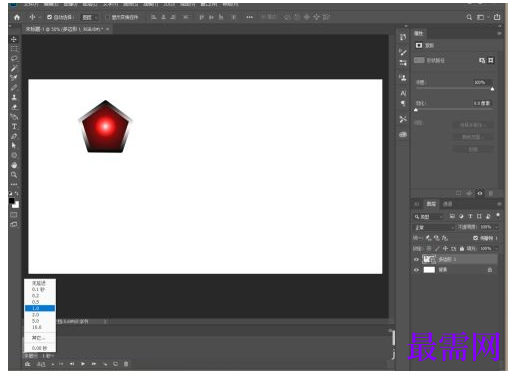Click the tween animation frames icon
The image size is (519, 378).
pyautogui.click(x=105, y=364)
